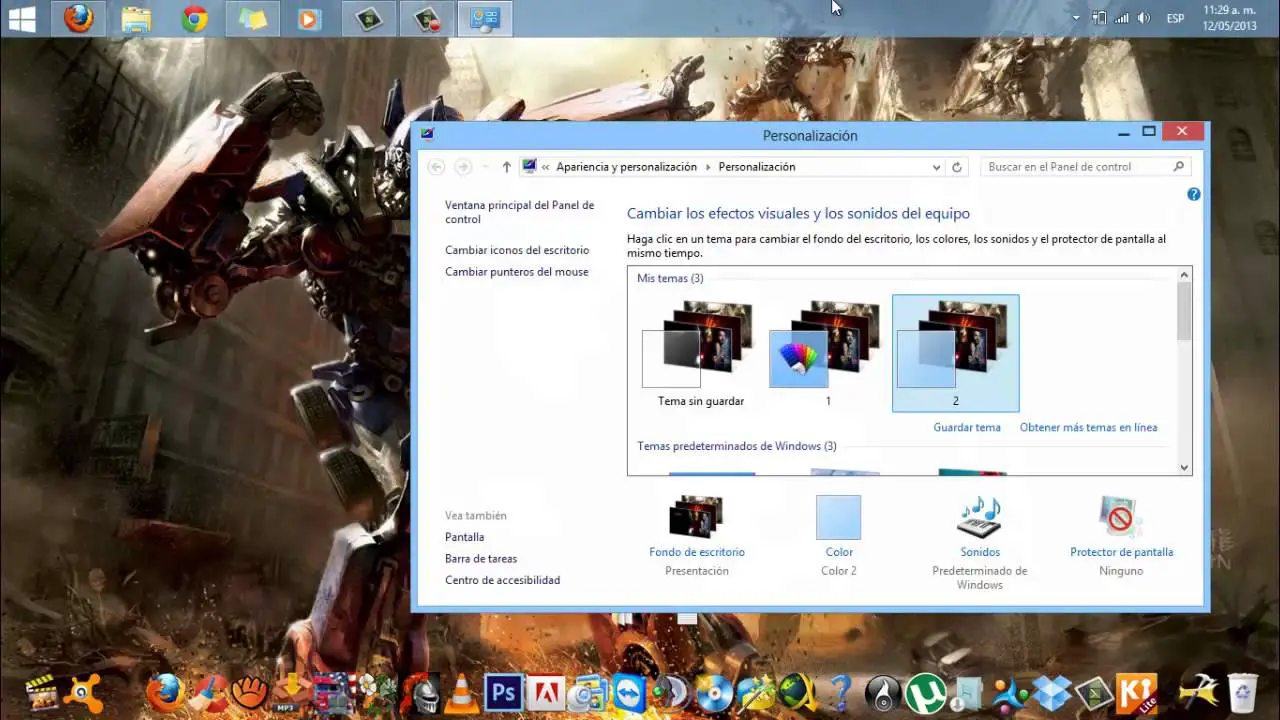1280x720 pixels.
Task: Click the 'Personalización' breadcrumb
Action: [x=757, y=167]
